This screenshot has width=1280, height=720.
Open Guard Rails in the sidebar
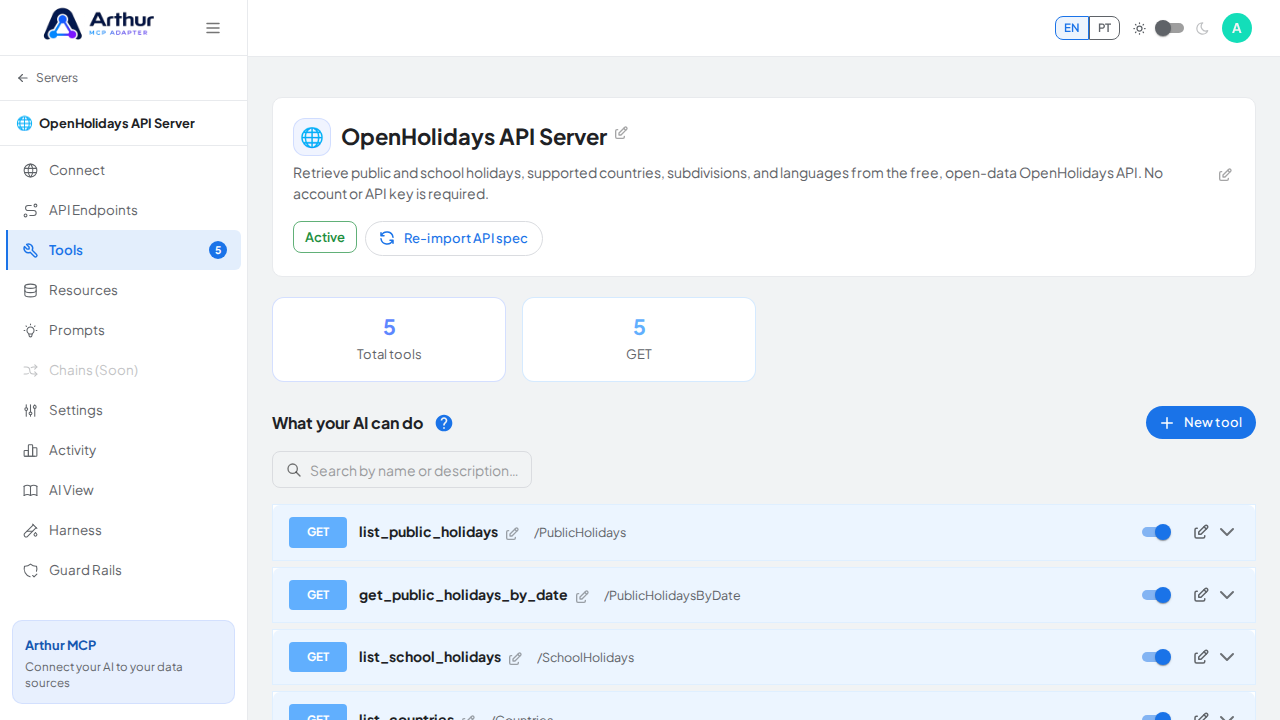[x=123, y=570]
